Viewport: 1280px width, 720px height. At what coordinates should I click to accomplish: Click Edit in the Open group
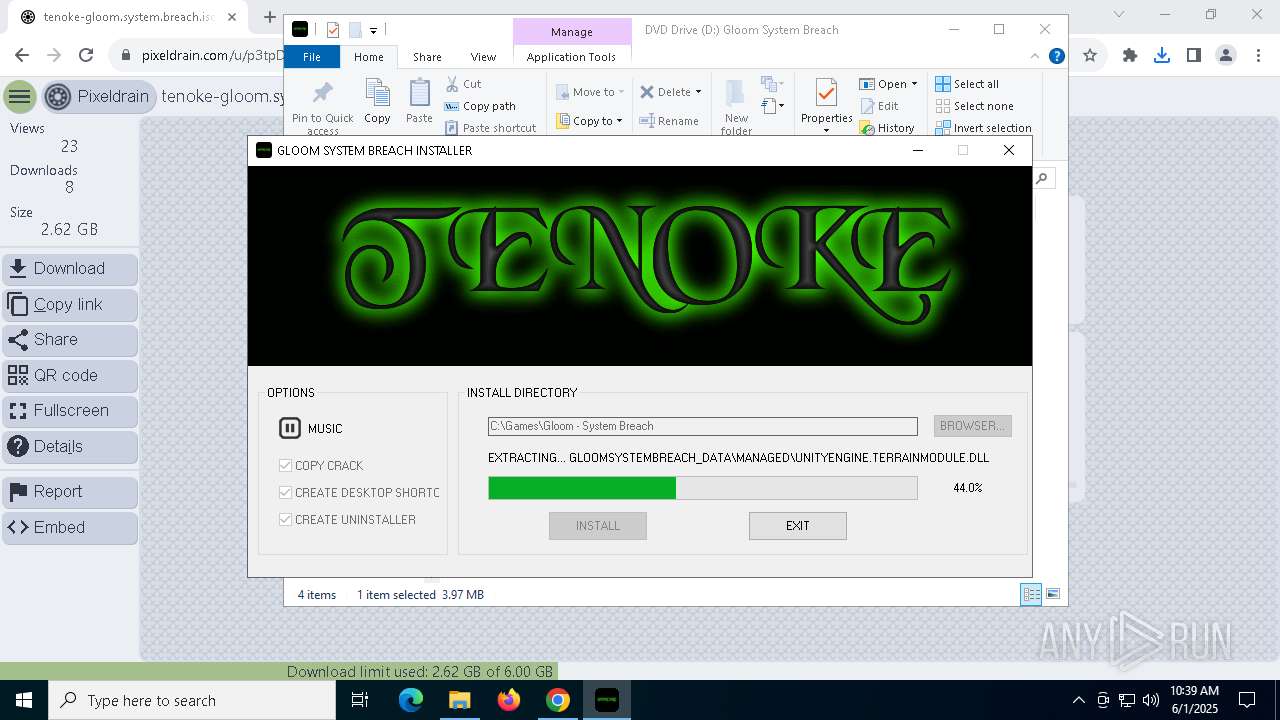[x=879, y=106]
